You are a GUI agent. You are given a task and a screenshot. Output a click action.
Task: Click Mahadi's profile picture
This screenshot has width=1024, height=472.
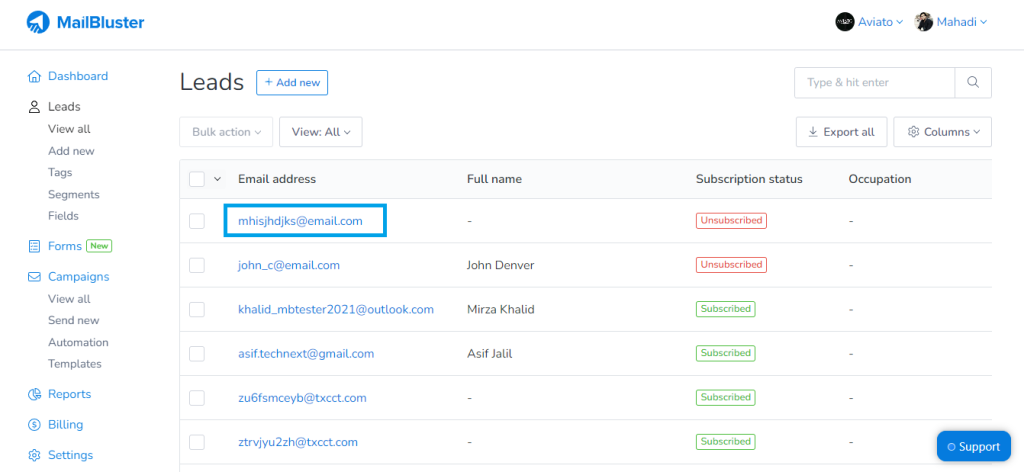point(923,22)
